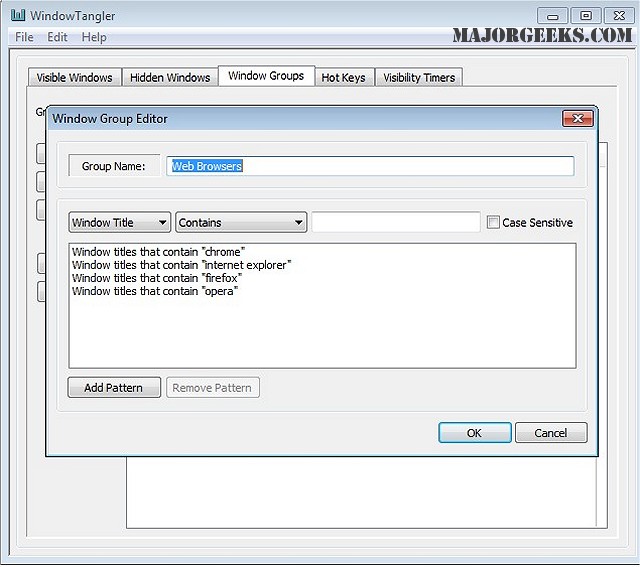This screenshot has width=640, height=567.
Task: Open the Edit menu
Action: pyautogui.click(x=57, y=37)
